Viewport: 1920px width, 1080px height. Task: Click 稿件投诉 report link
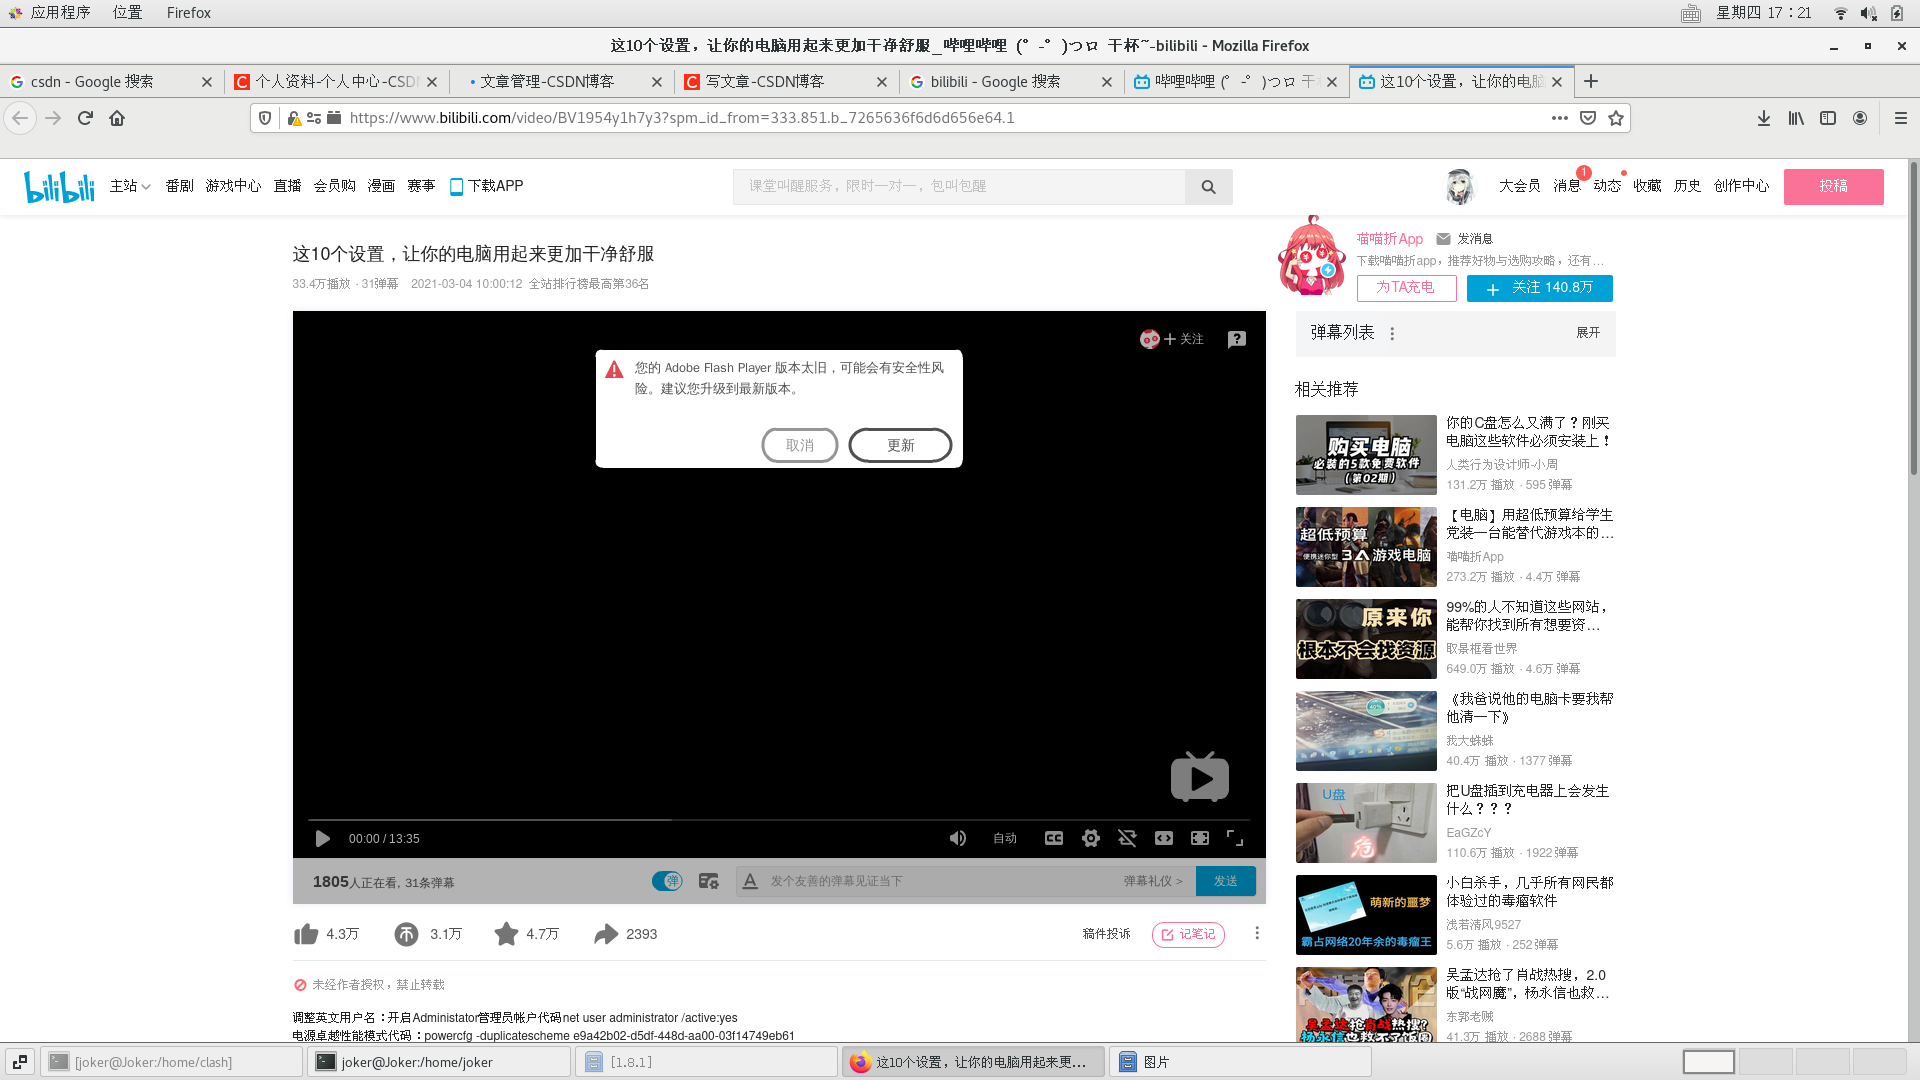click(1106, 934)
